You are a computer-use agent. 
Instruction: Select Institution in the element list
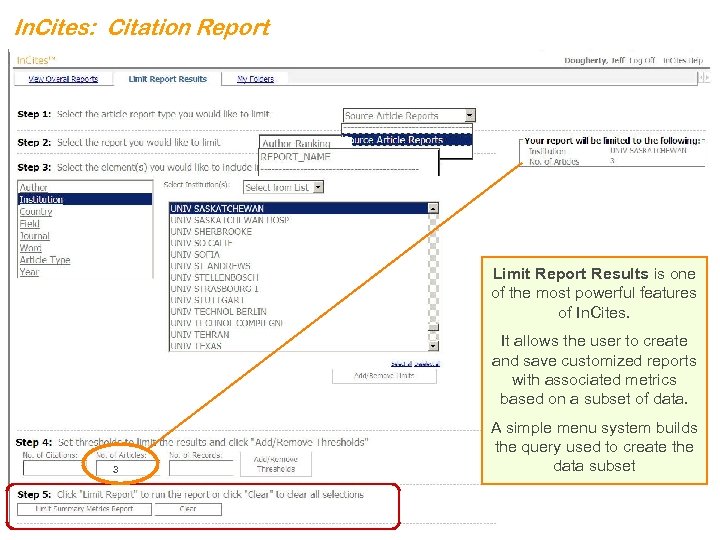tap(85, 199)
